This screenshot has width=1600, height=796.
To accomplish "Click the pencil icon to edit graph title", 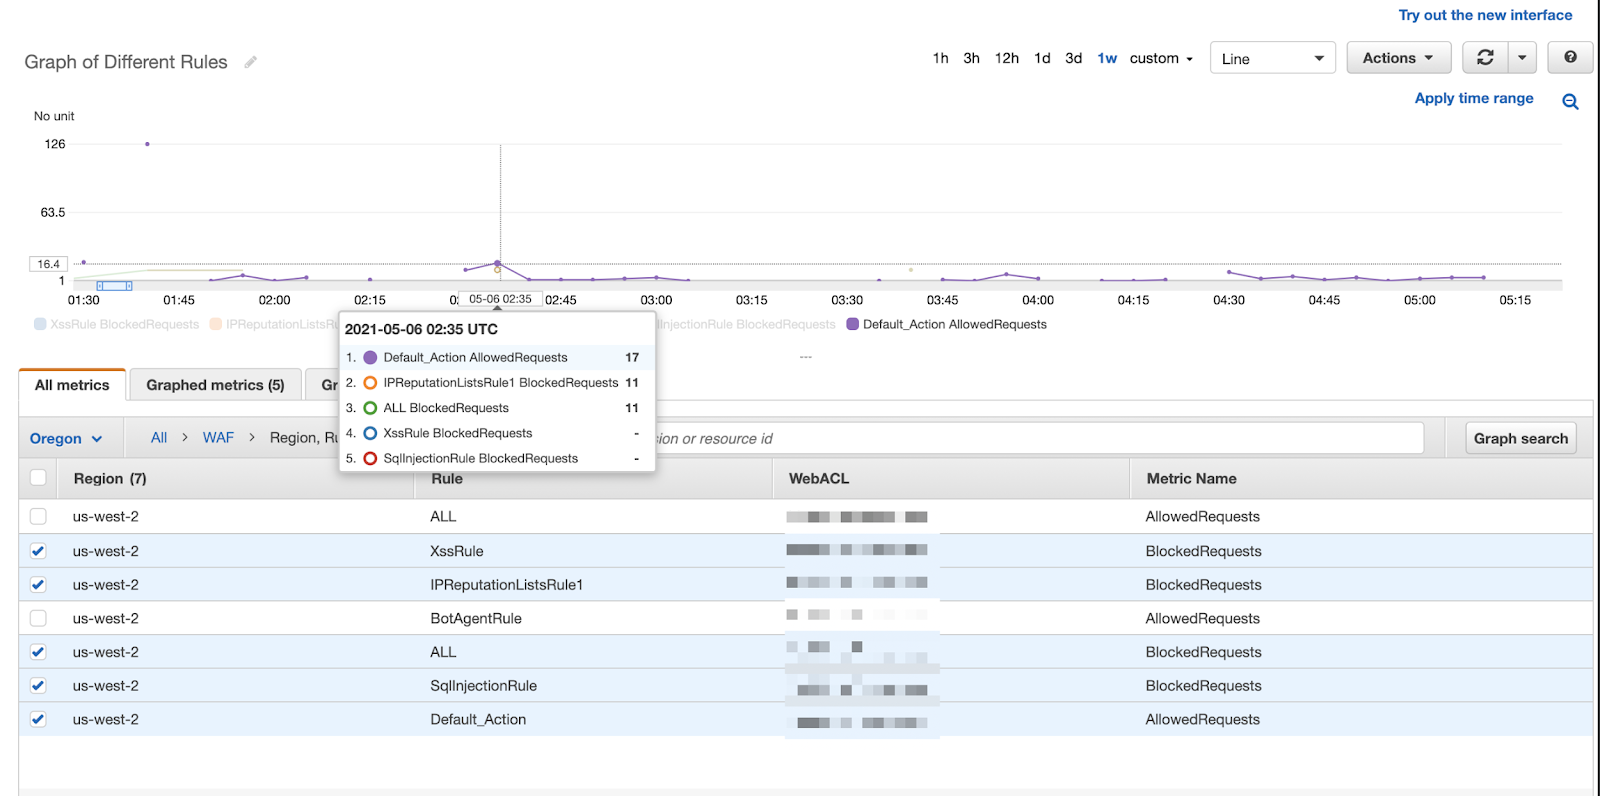I will tap(250, 62).
